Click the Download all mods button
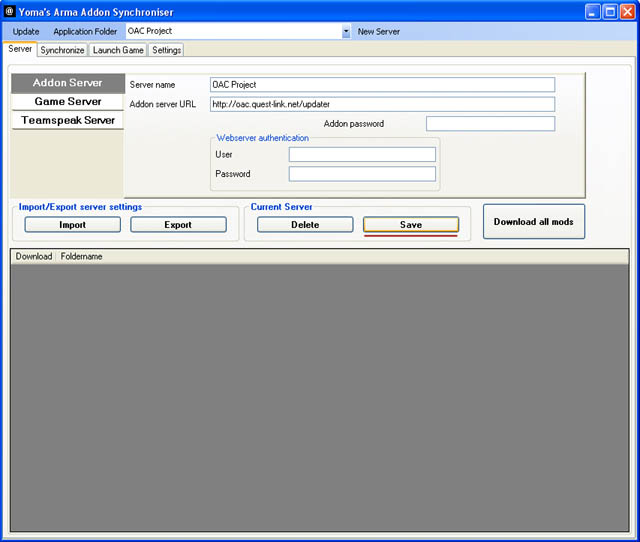Screen dimensions: 640x542 tap(533, 222)
